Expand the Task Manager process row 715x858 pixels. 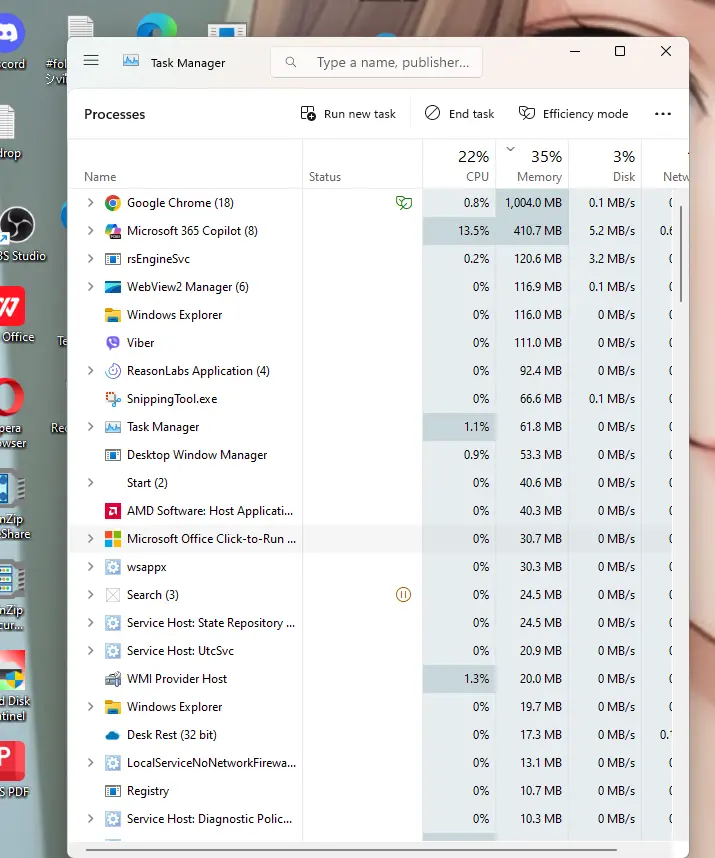pyautogui.click(x=90, y=427)
